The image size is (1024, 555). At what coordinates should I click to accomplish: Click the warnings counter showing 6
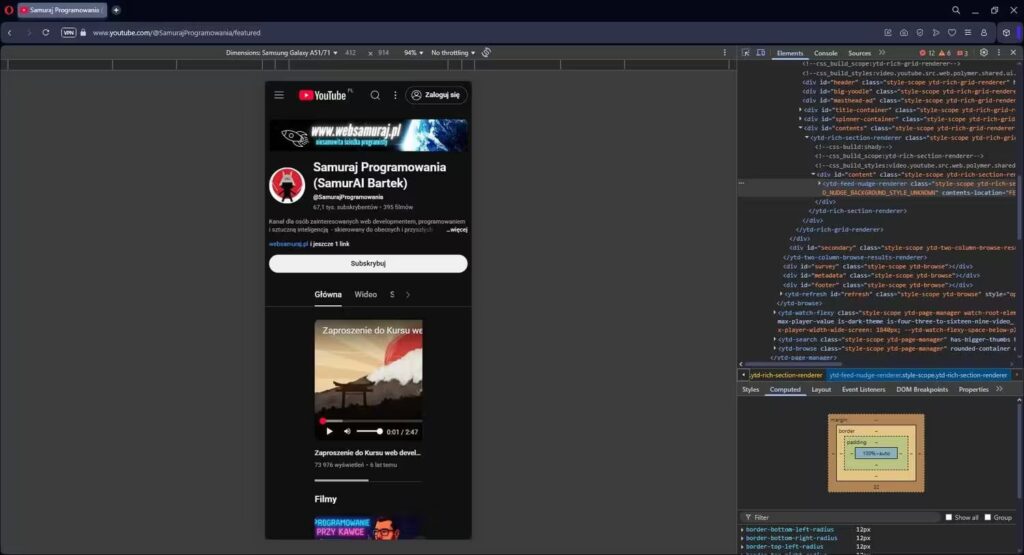pos(944,53)
